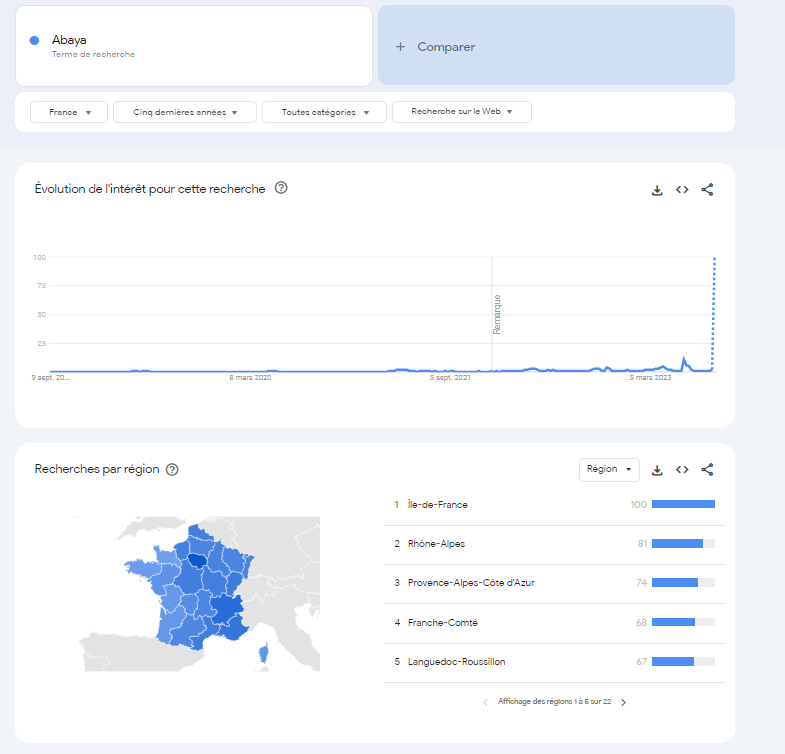Go to next page of regions
This screenshot has width=785, height=754.
coord(623,702)
